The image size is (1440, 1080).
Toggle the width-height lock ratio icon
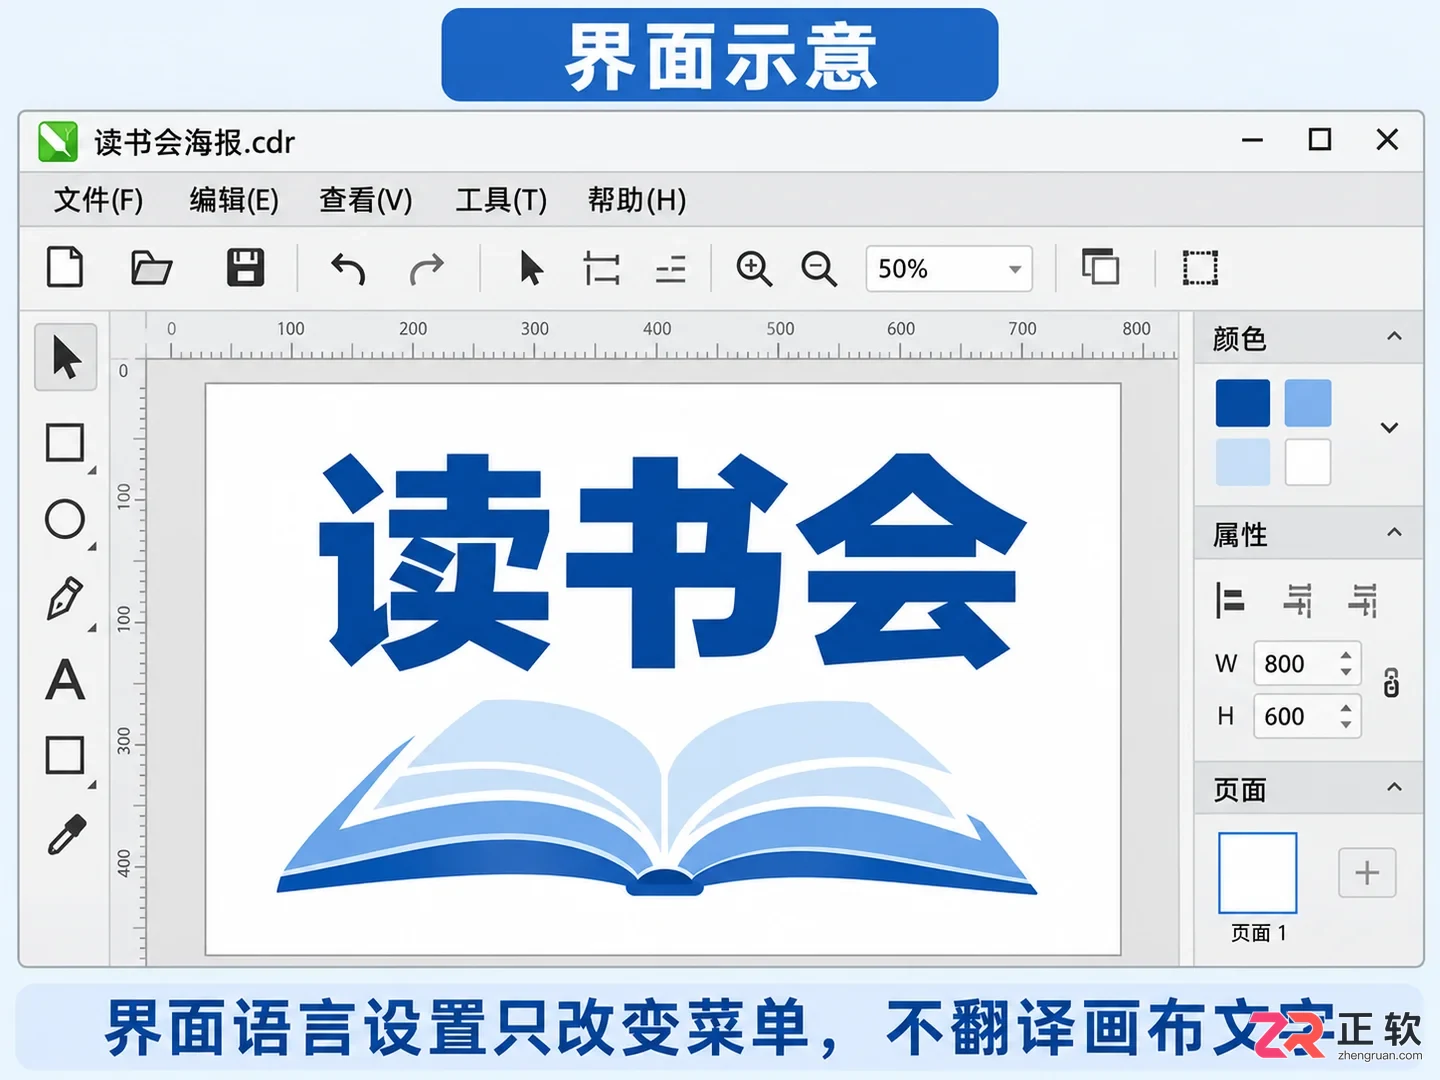click(1391, 684)
